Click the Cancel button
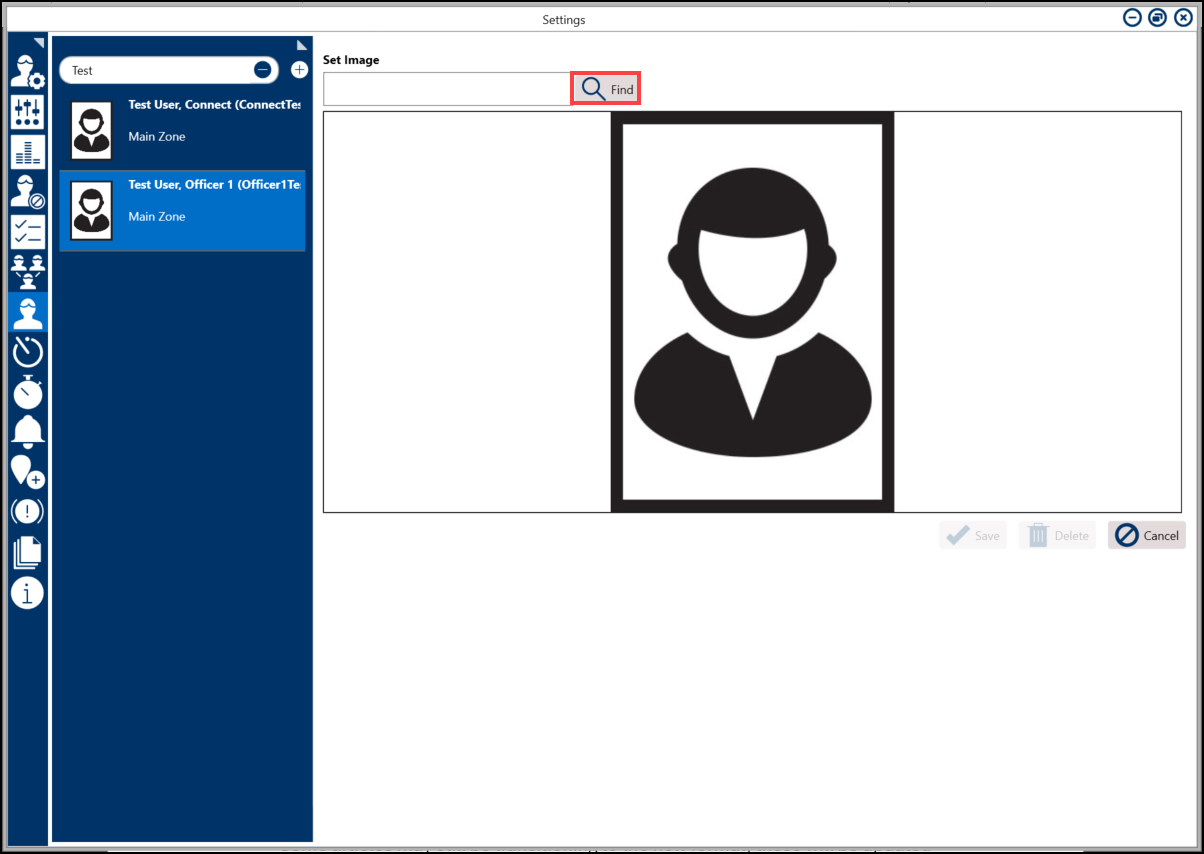 pyautogui.click(x=1147, y=535)
